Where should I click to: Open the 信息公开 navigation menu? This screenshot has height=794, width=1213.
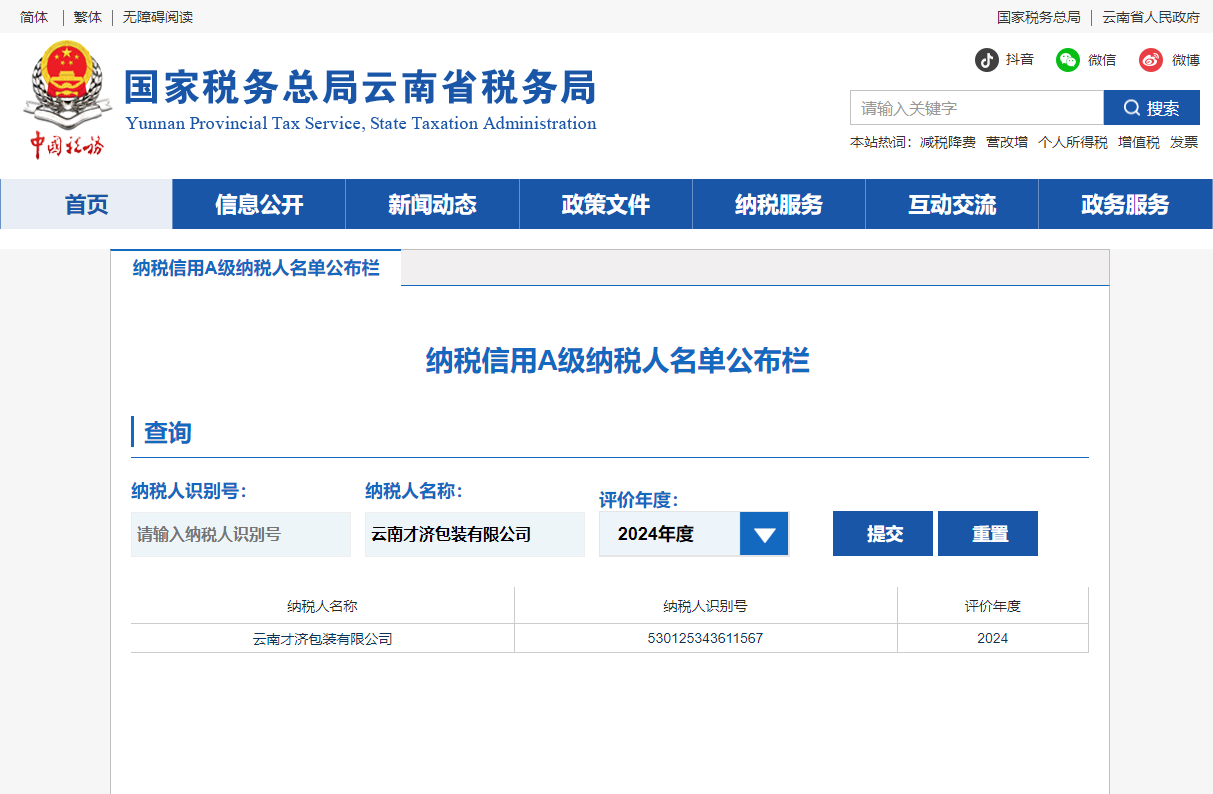coord(259,204)
